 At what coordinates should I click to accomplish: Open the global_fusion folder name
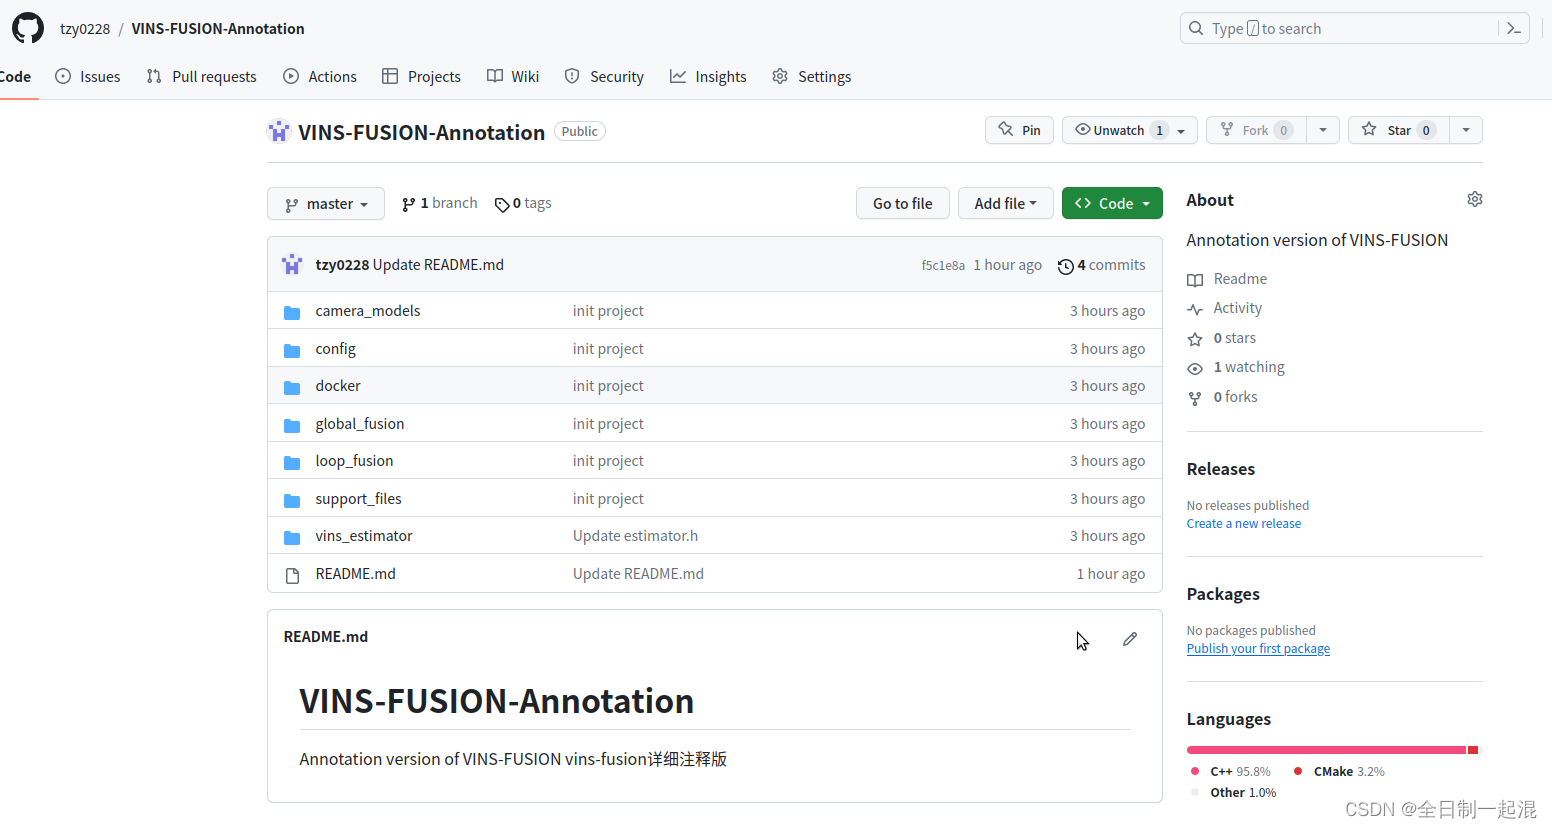click(360, 424)
